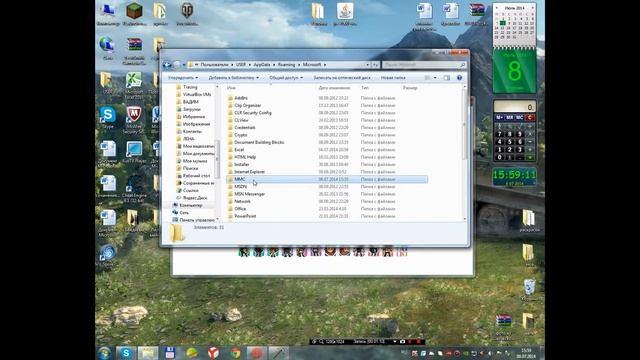
Task: Click the USER segment in the address bar
Action: 241,64
